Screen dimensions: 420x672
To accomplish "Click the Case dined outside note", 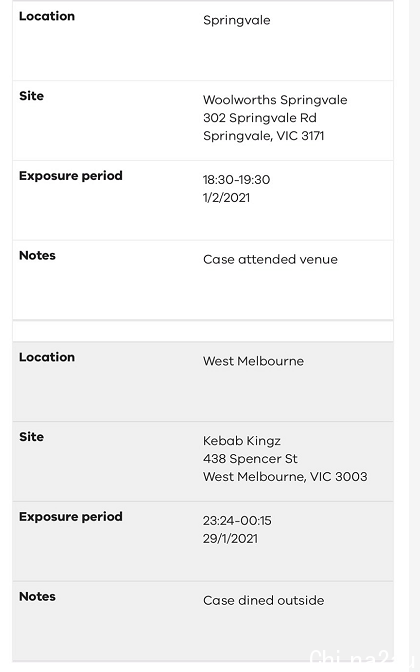I will click(264, 600).
